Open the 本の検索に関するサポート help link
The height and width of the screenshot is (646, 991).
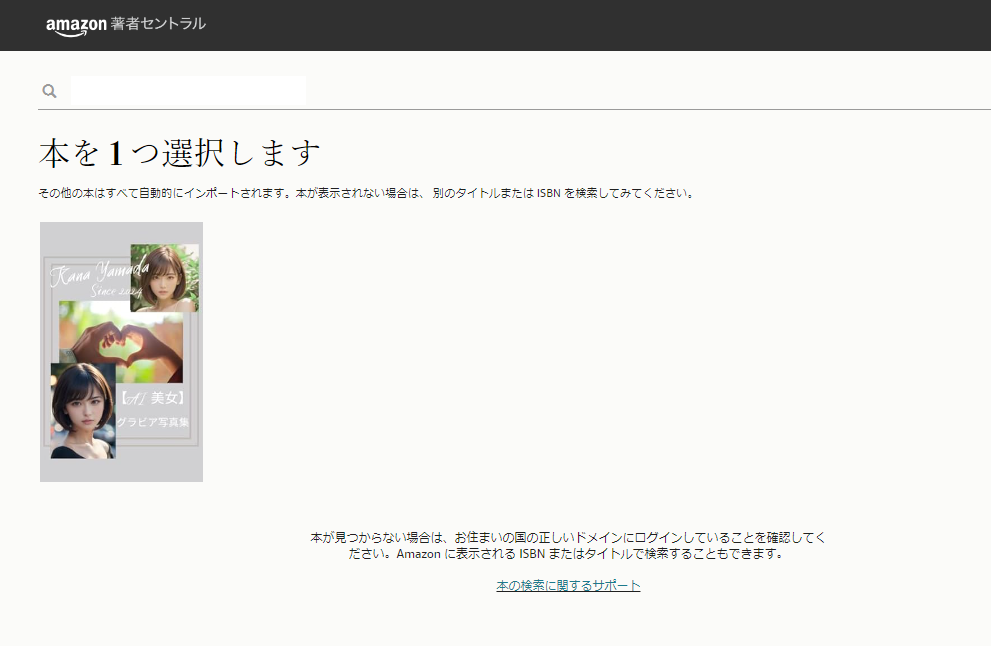point(568,586)
